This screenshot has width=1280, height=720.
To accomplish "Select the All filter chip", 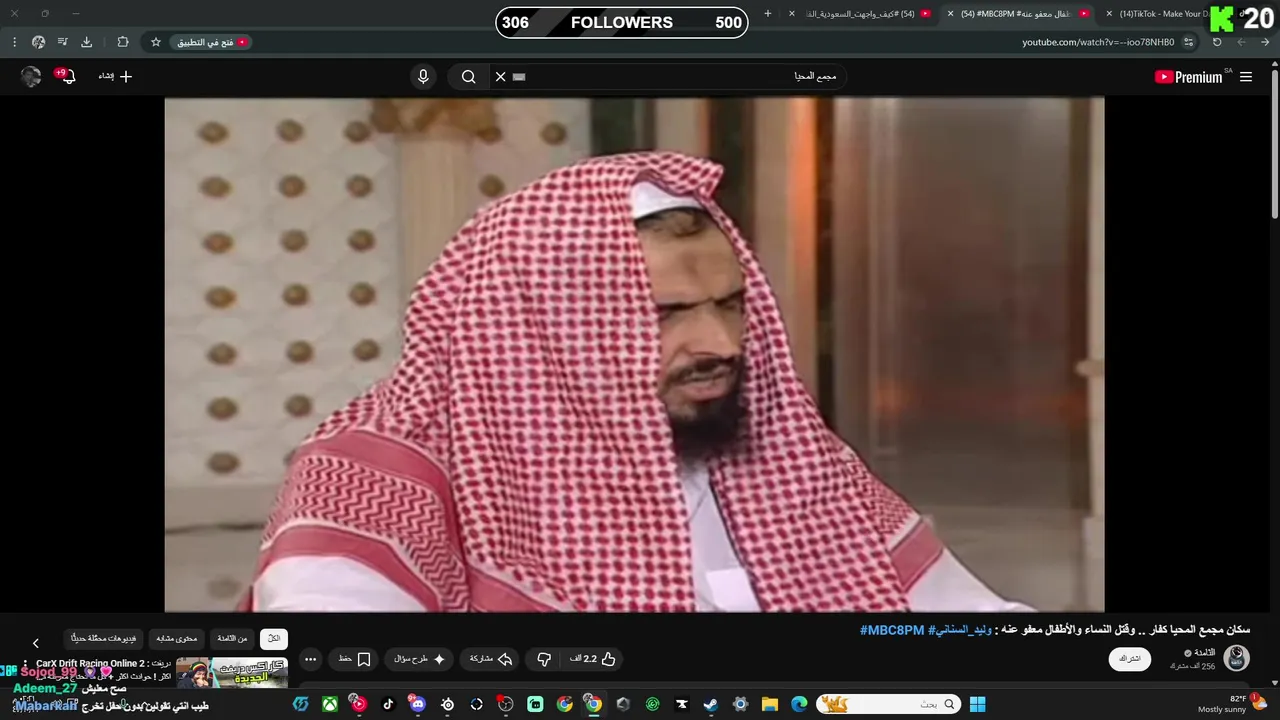I will [273, 638].
